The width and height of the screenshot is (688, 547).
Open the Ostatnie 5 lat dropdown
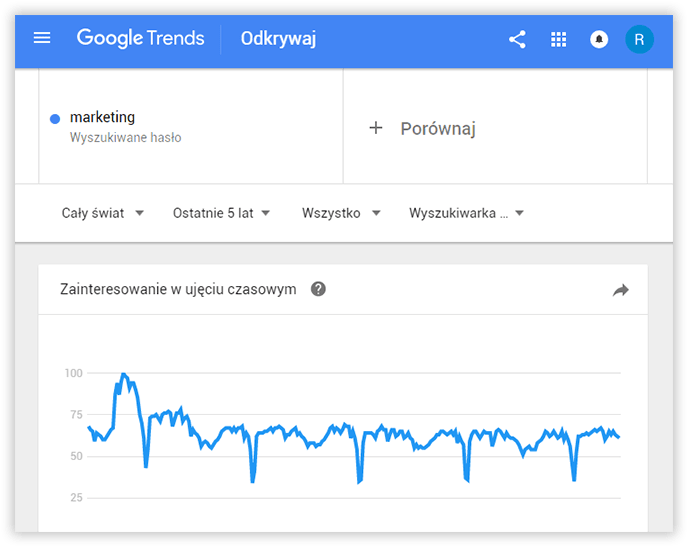pos(221,213)
